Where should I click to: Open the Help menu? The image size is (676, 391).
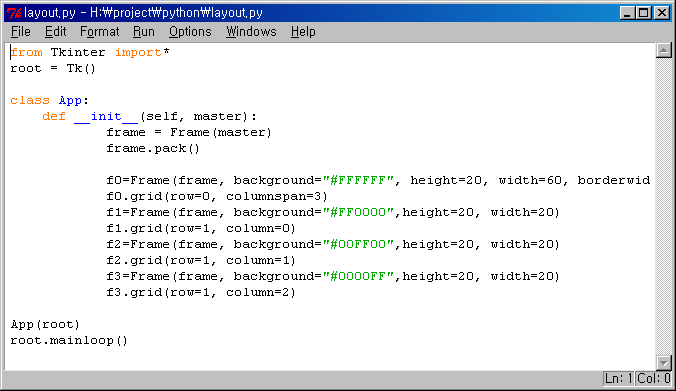point(303,31)
